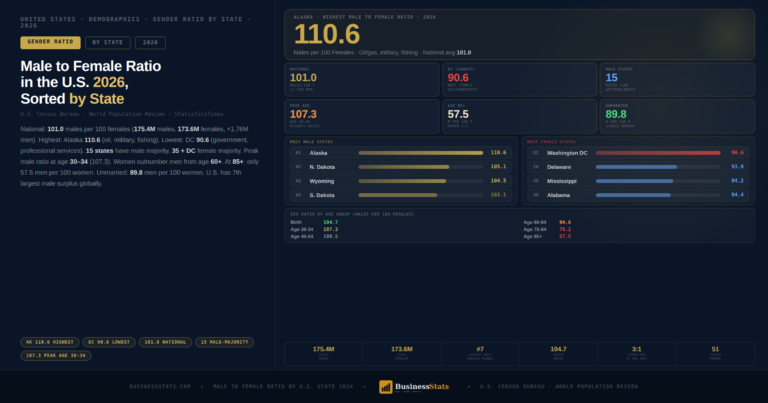Click the #7 largest male surplus stat
Screen dimensions: 768x403
(480, 354)
